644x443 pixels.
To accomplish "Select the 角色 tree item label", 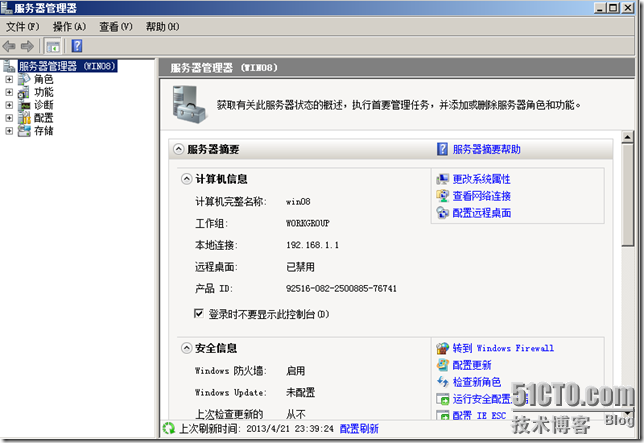I will point(44,79).
